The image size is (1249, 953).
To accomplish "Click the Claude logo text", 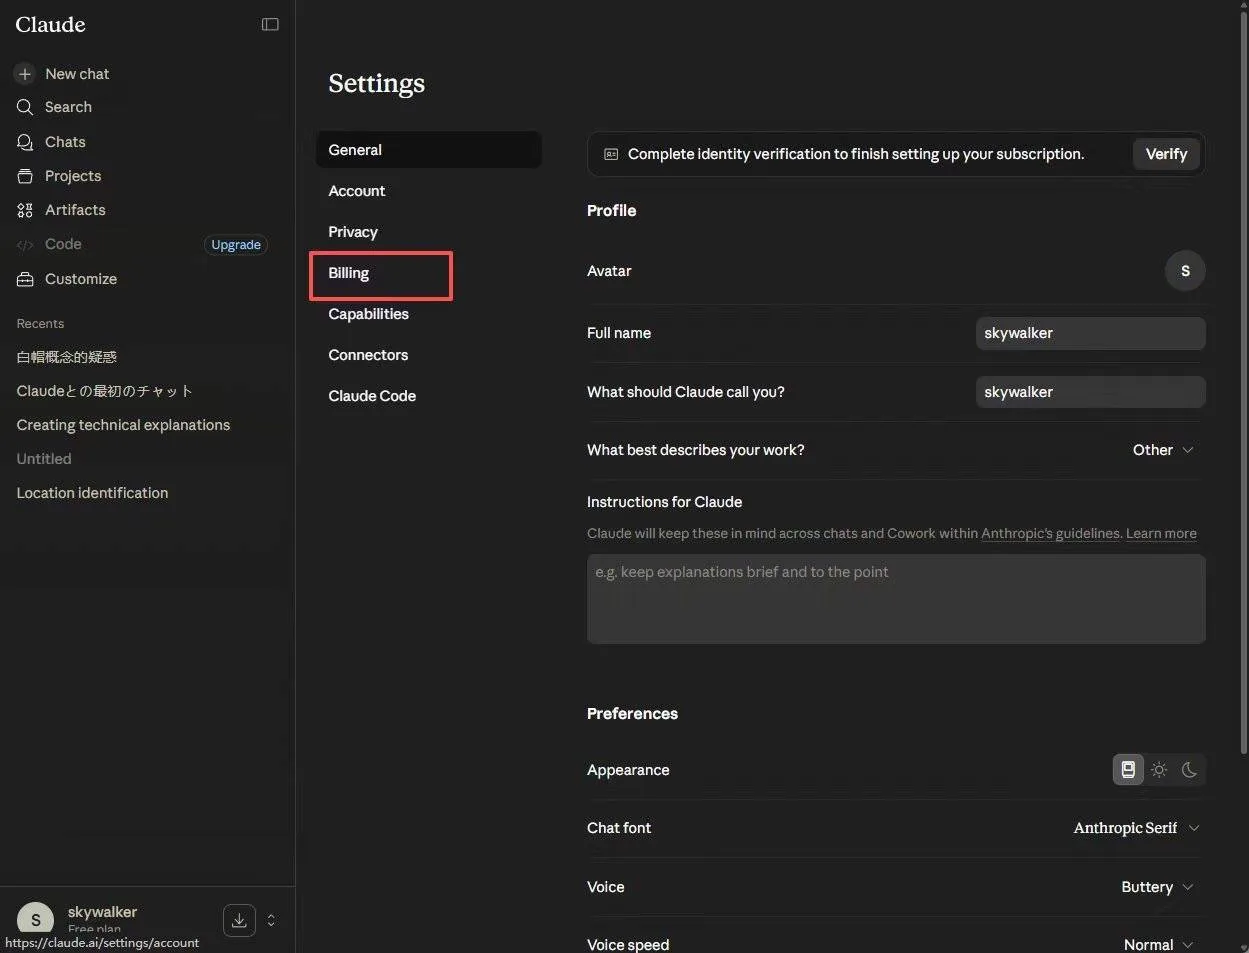I will (x=50, y=25).
